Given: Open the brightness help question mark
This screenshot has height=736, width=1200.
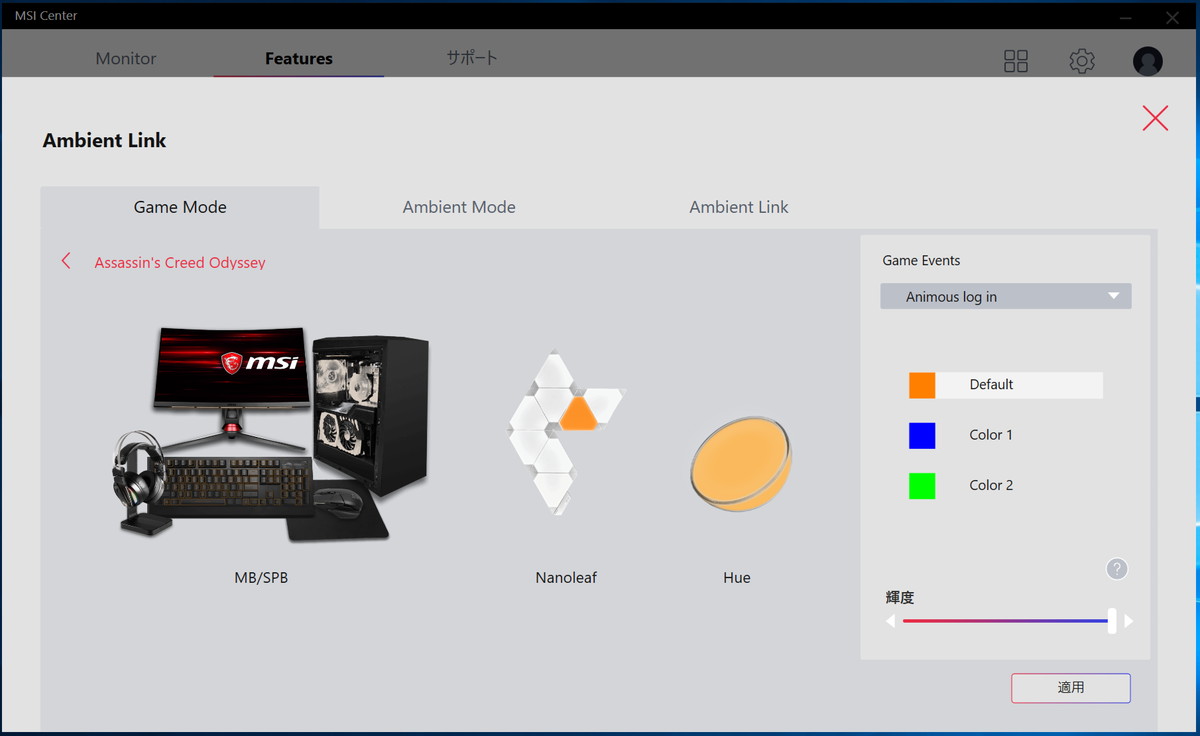Looking at the screenshot, I should (1117, 569).
